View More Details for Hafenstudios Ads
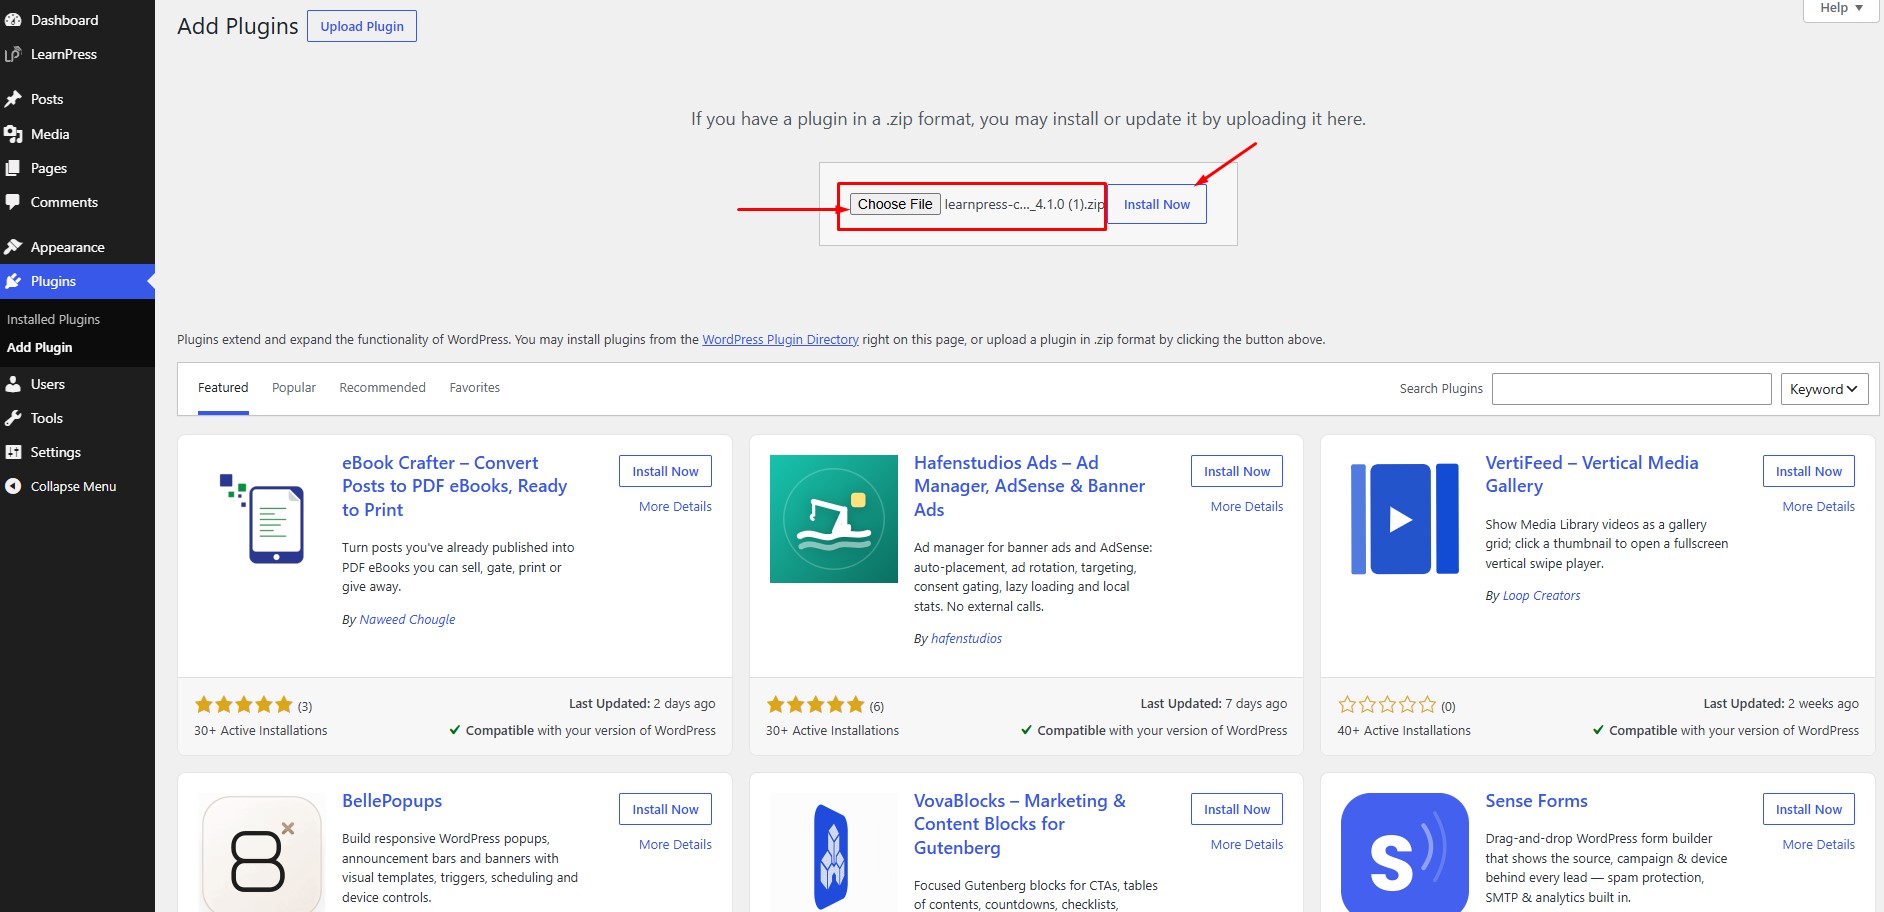This screenshot has height=912, width=1884. coord(1247,507)
